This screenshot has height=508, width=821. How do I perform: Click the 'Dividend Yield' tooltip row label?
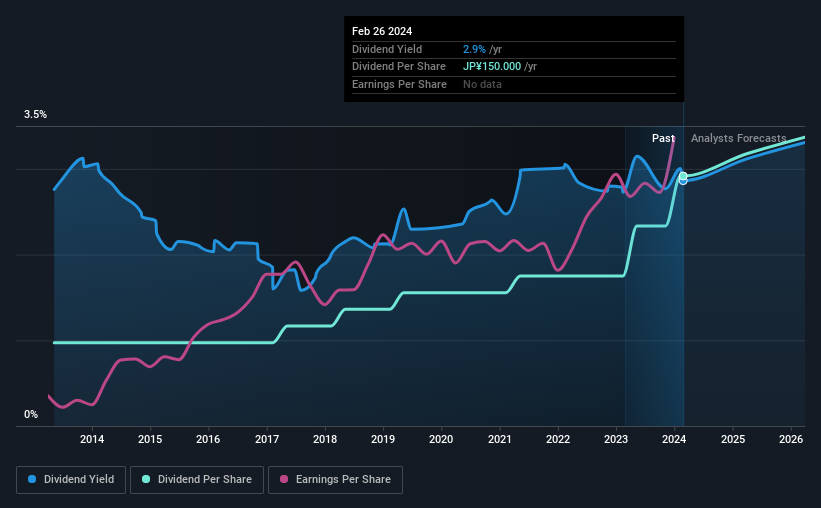(x=387, y=49)
